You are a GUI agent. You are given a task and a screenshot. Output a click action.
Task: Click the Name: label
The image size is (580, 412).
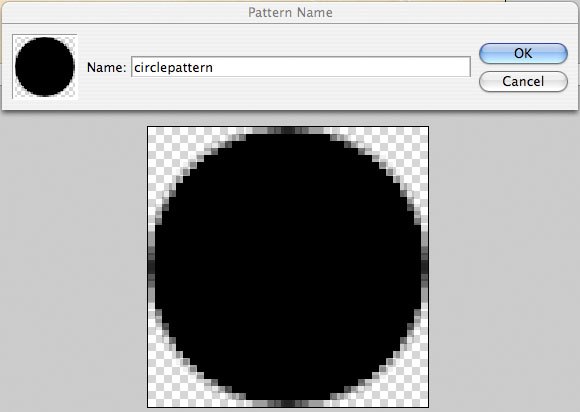(107, 67)
